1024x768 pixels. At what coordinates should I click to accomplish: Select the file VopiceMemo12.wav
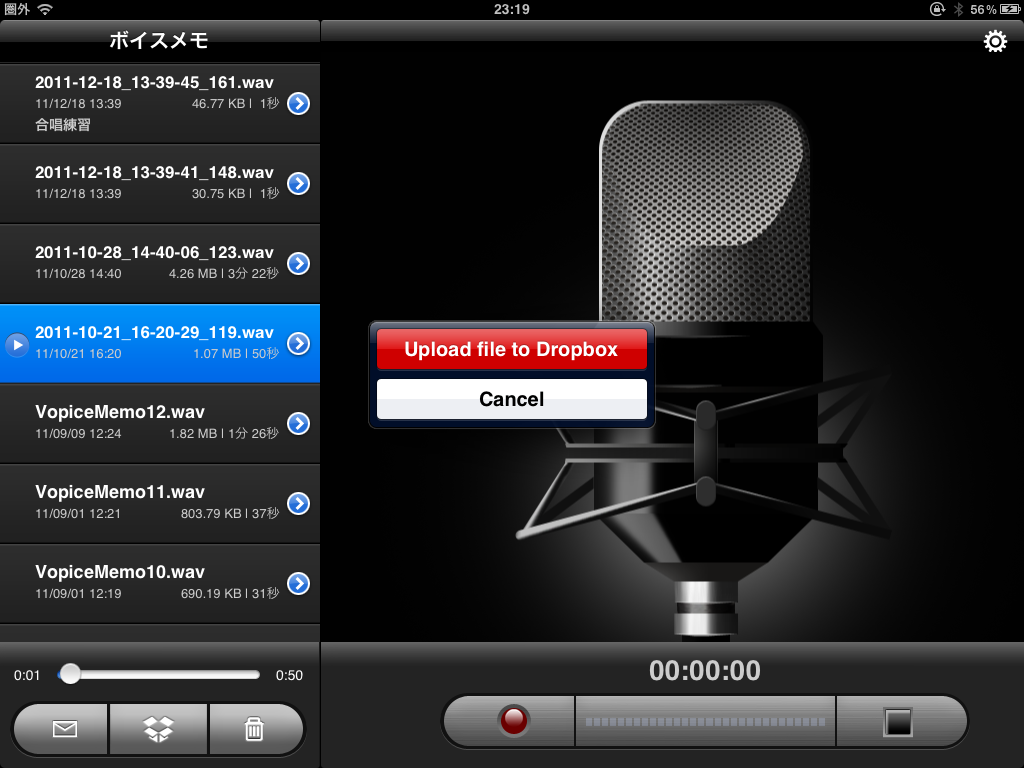tap(160, 423)
